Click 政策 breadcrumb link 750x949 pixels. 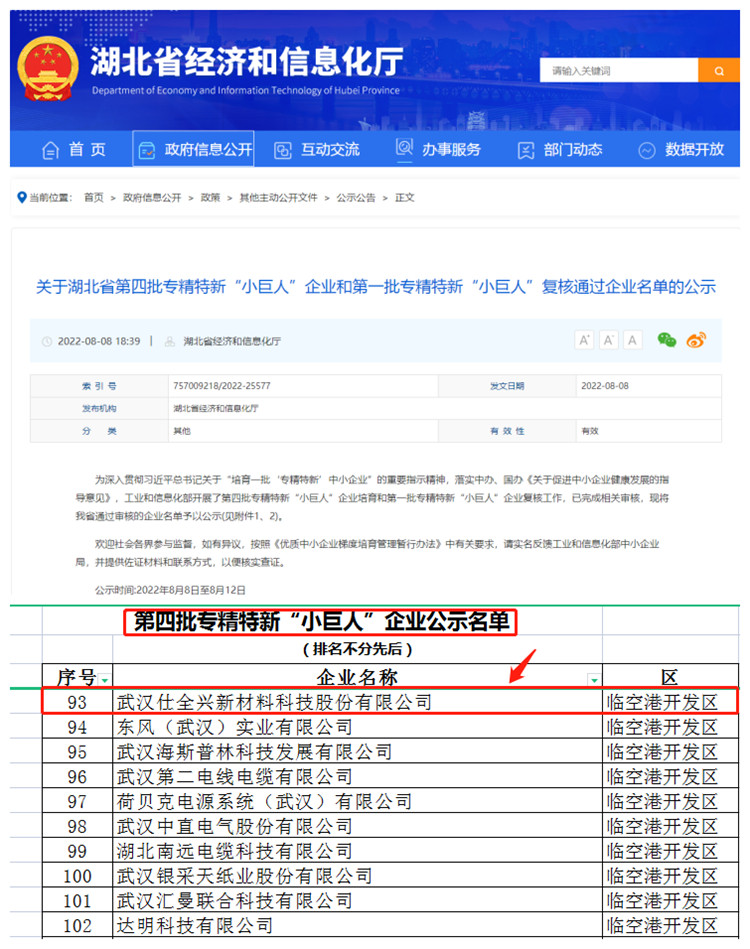[210, 198]
